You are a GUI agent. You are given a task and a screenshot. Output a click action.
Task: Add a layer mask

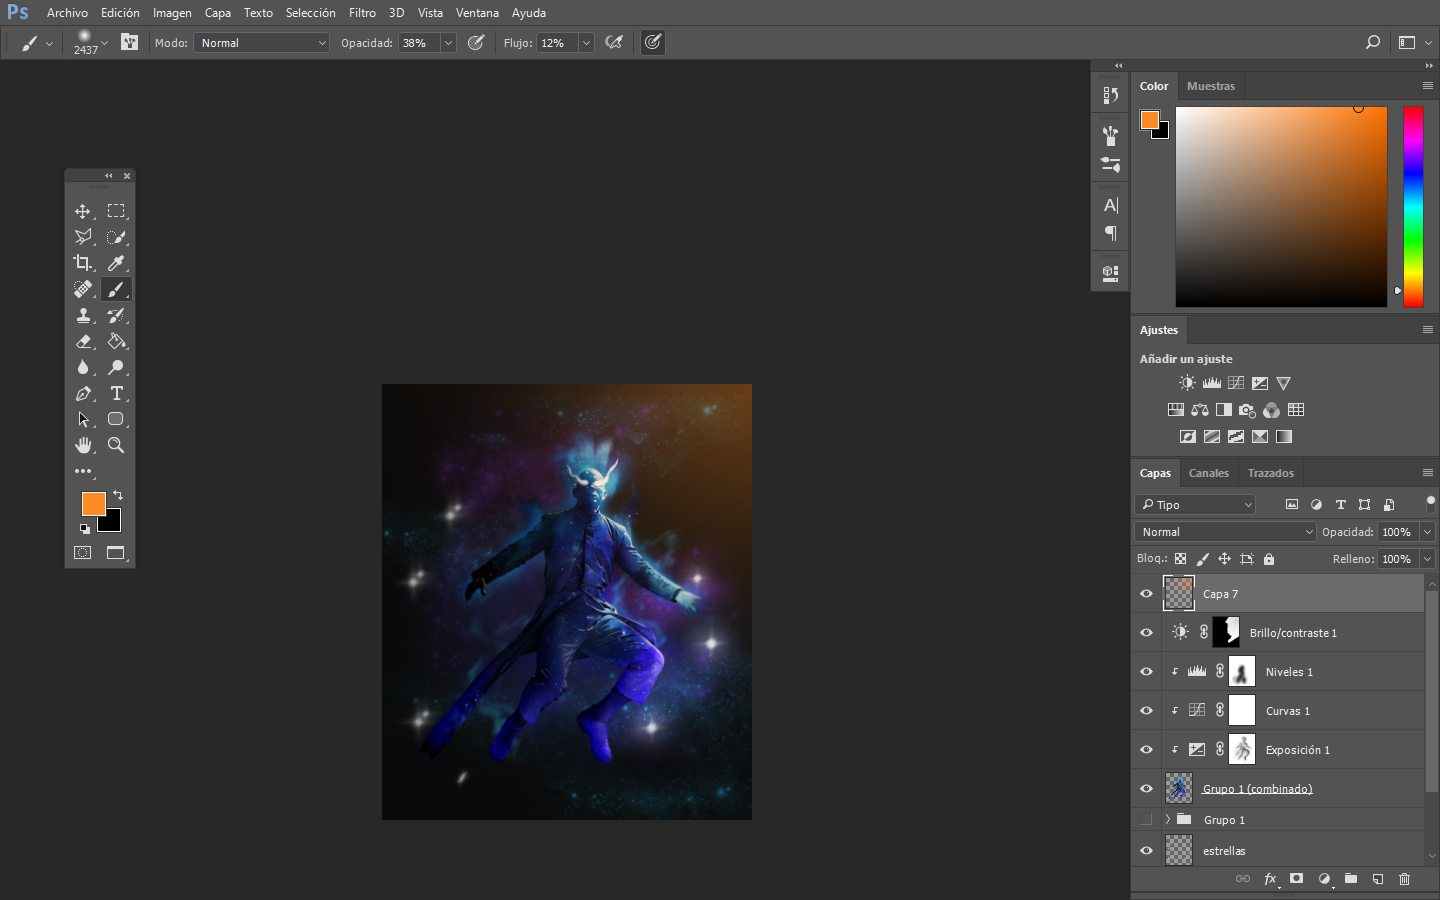[x=1296, y=879]
